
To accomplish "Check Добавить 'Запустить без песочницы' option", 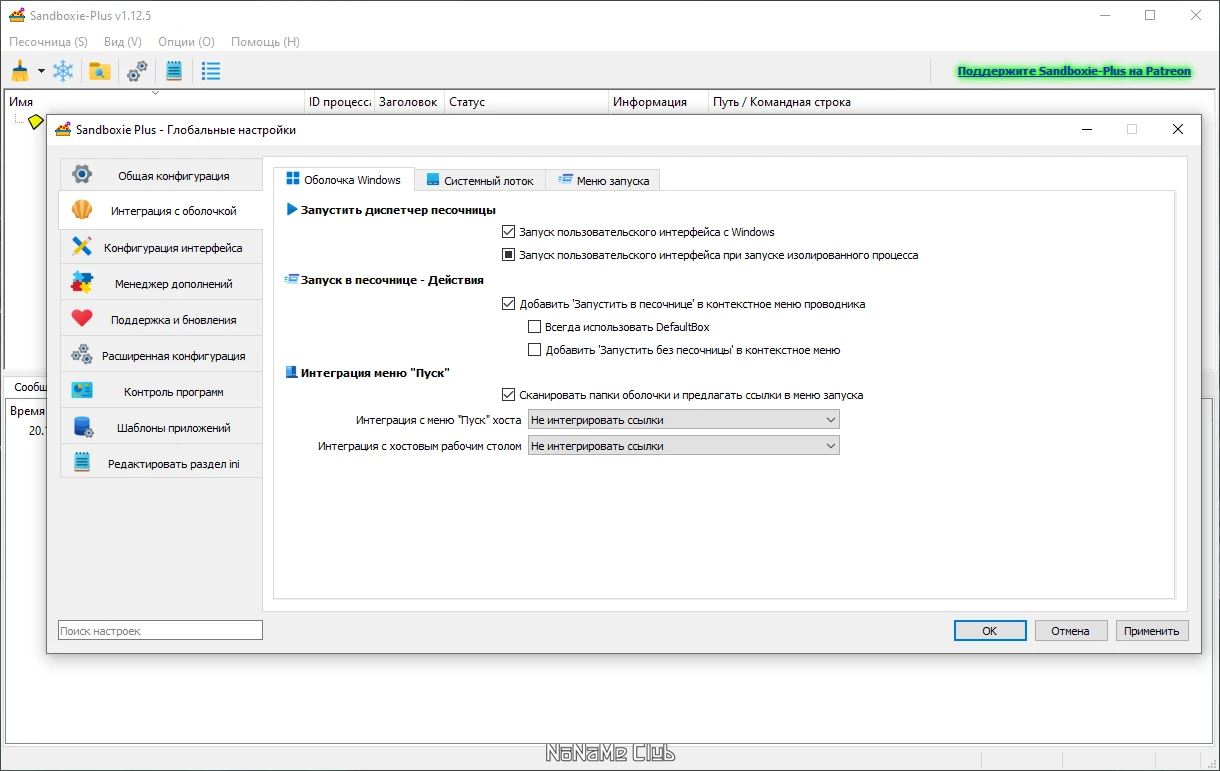I will pos(534,350).
